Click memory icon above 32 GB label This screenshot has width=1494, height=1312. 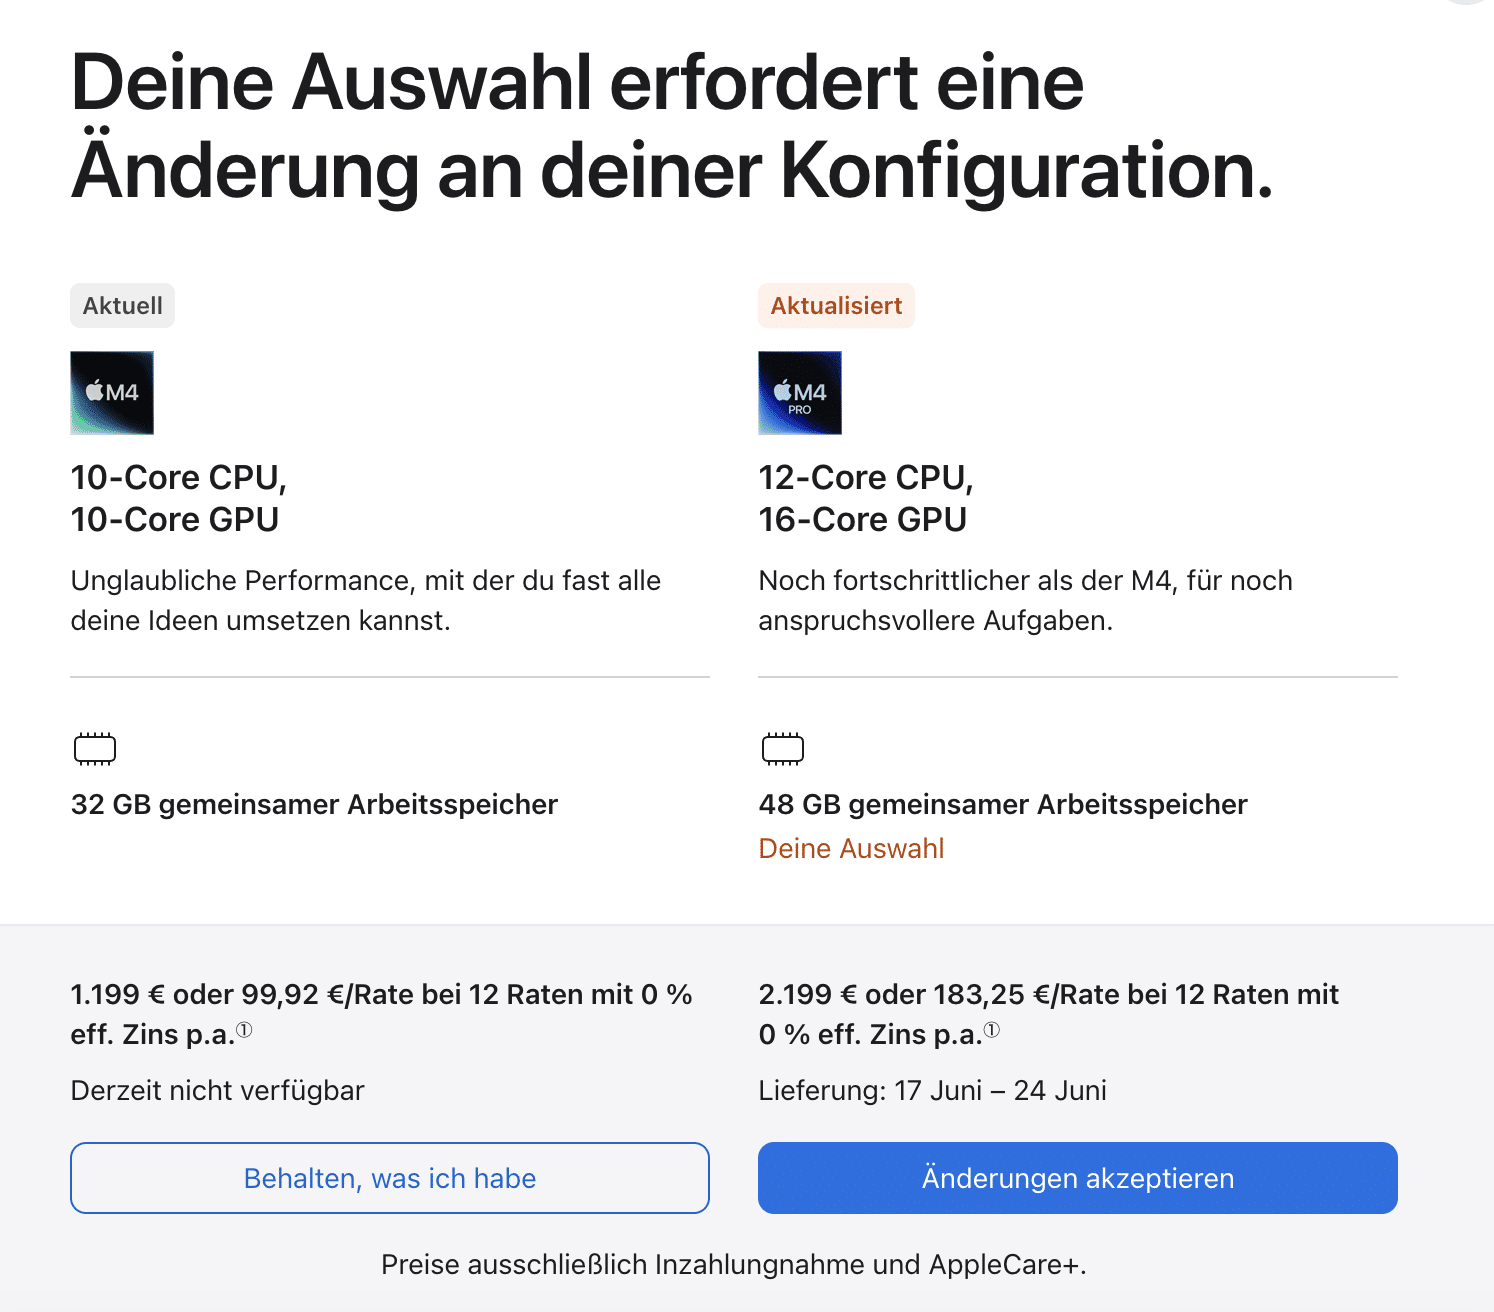click(95, 749)
